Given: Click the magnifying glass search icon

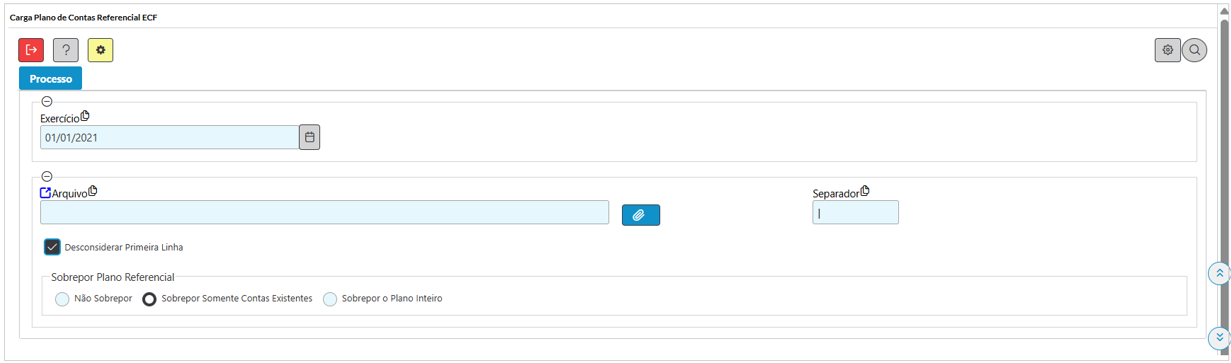Looking at the screenshot, I should [1194, 50].
